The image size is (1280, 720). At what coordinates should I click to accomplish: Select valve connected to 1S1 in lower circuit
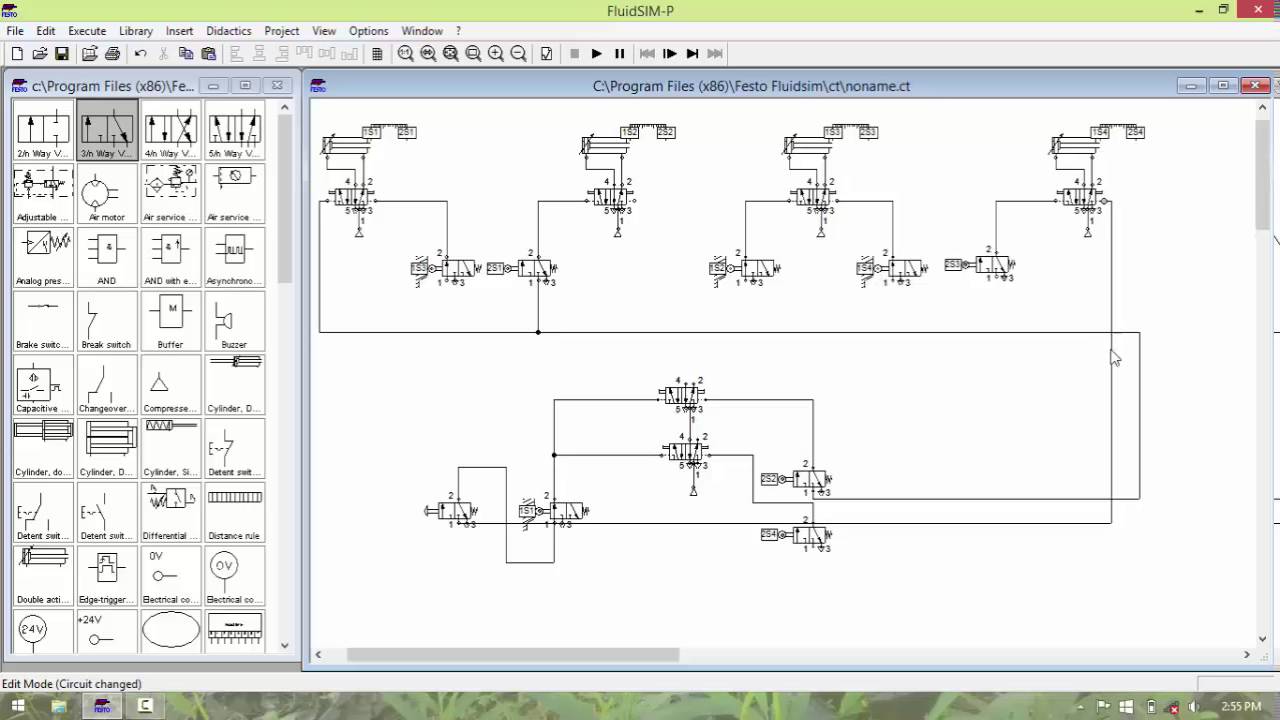567,511
